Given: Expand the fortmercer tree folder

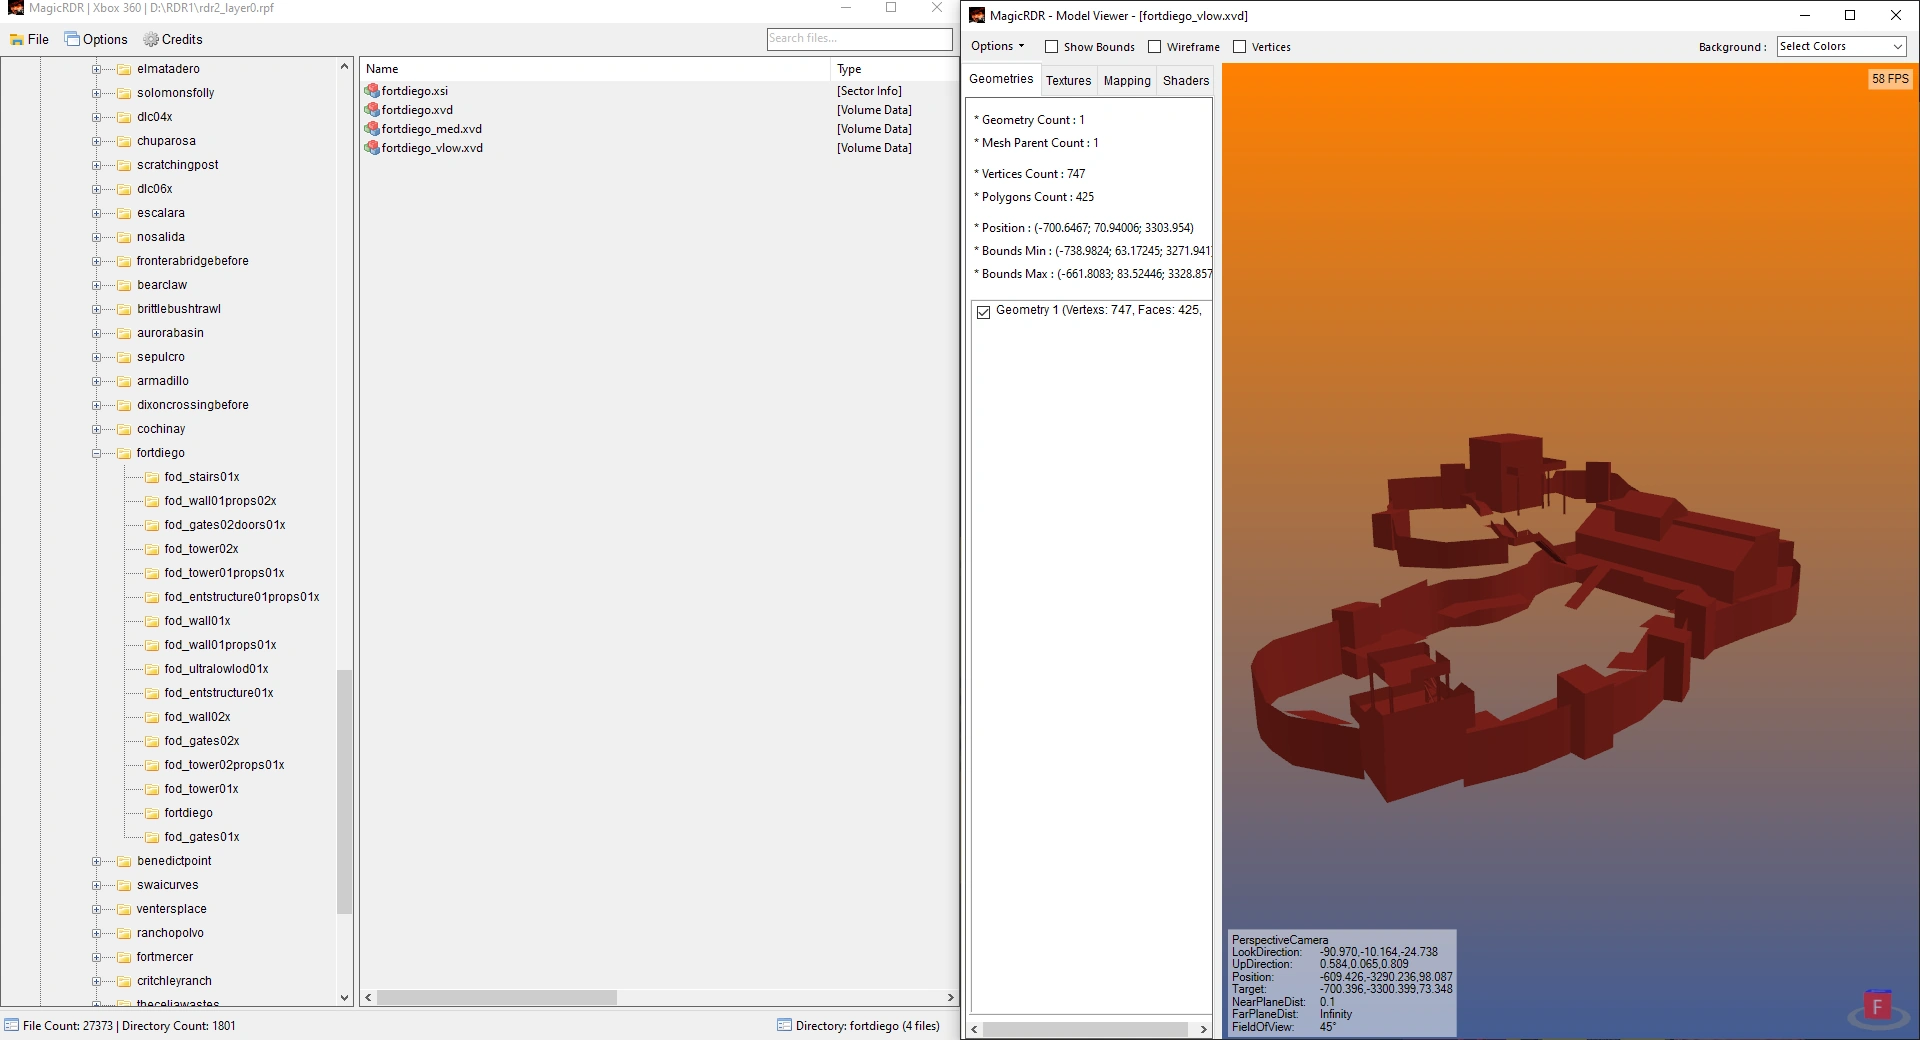Looking at the screenshot, I should (x=97, y=957).
